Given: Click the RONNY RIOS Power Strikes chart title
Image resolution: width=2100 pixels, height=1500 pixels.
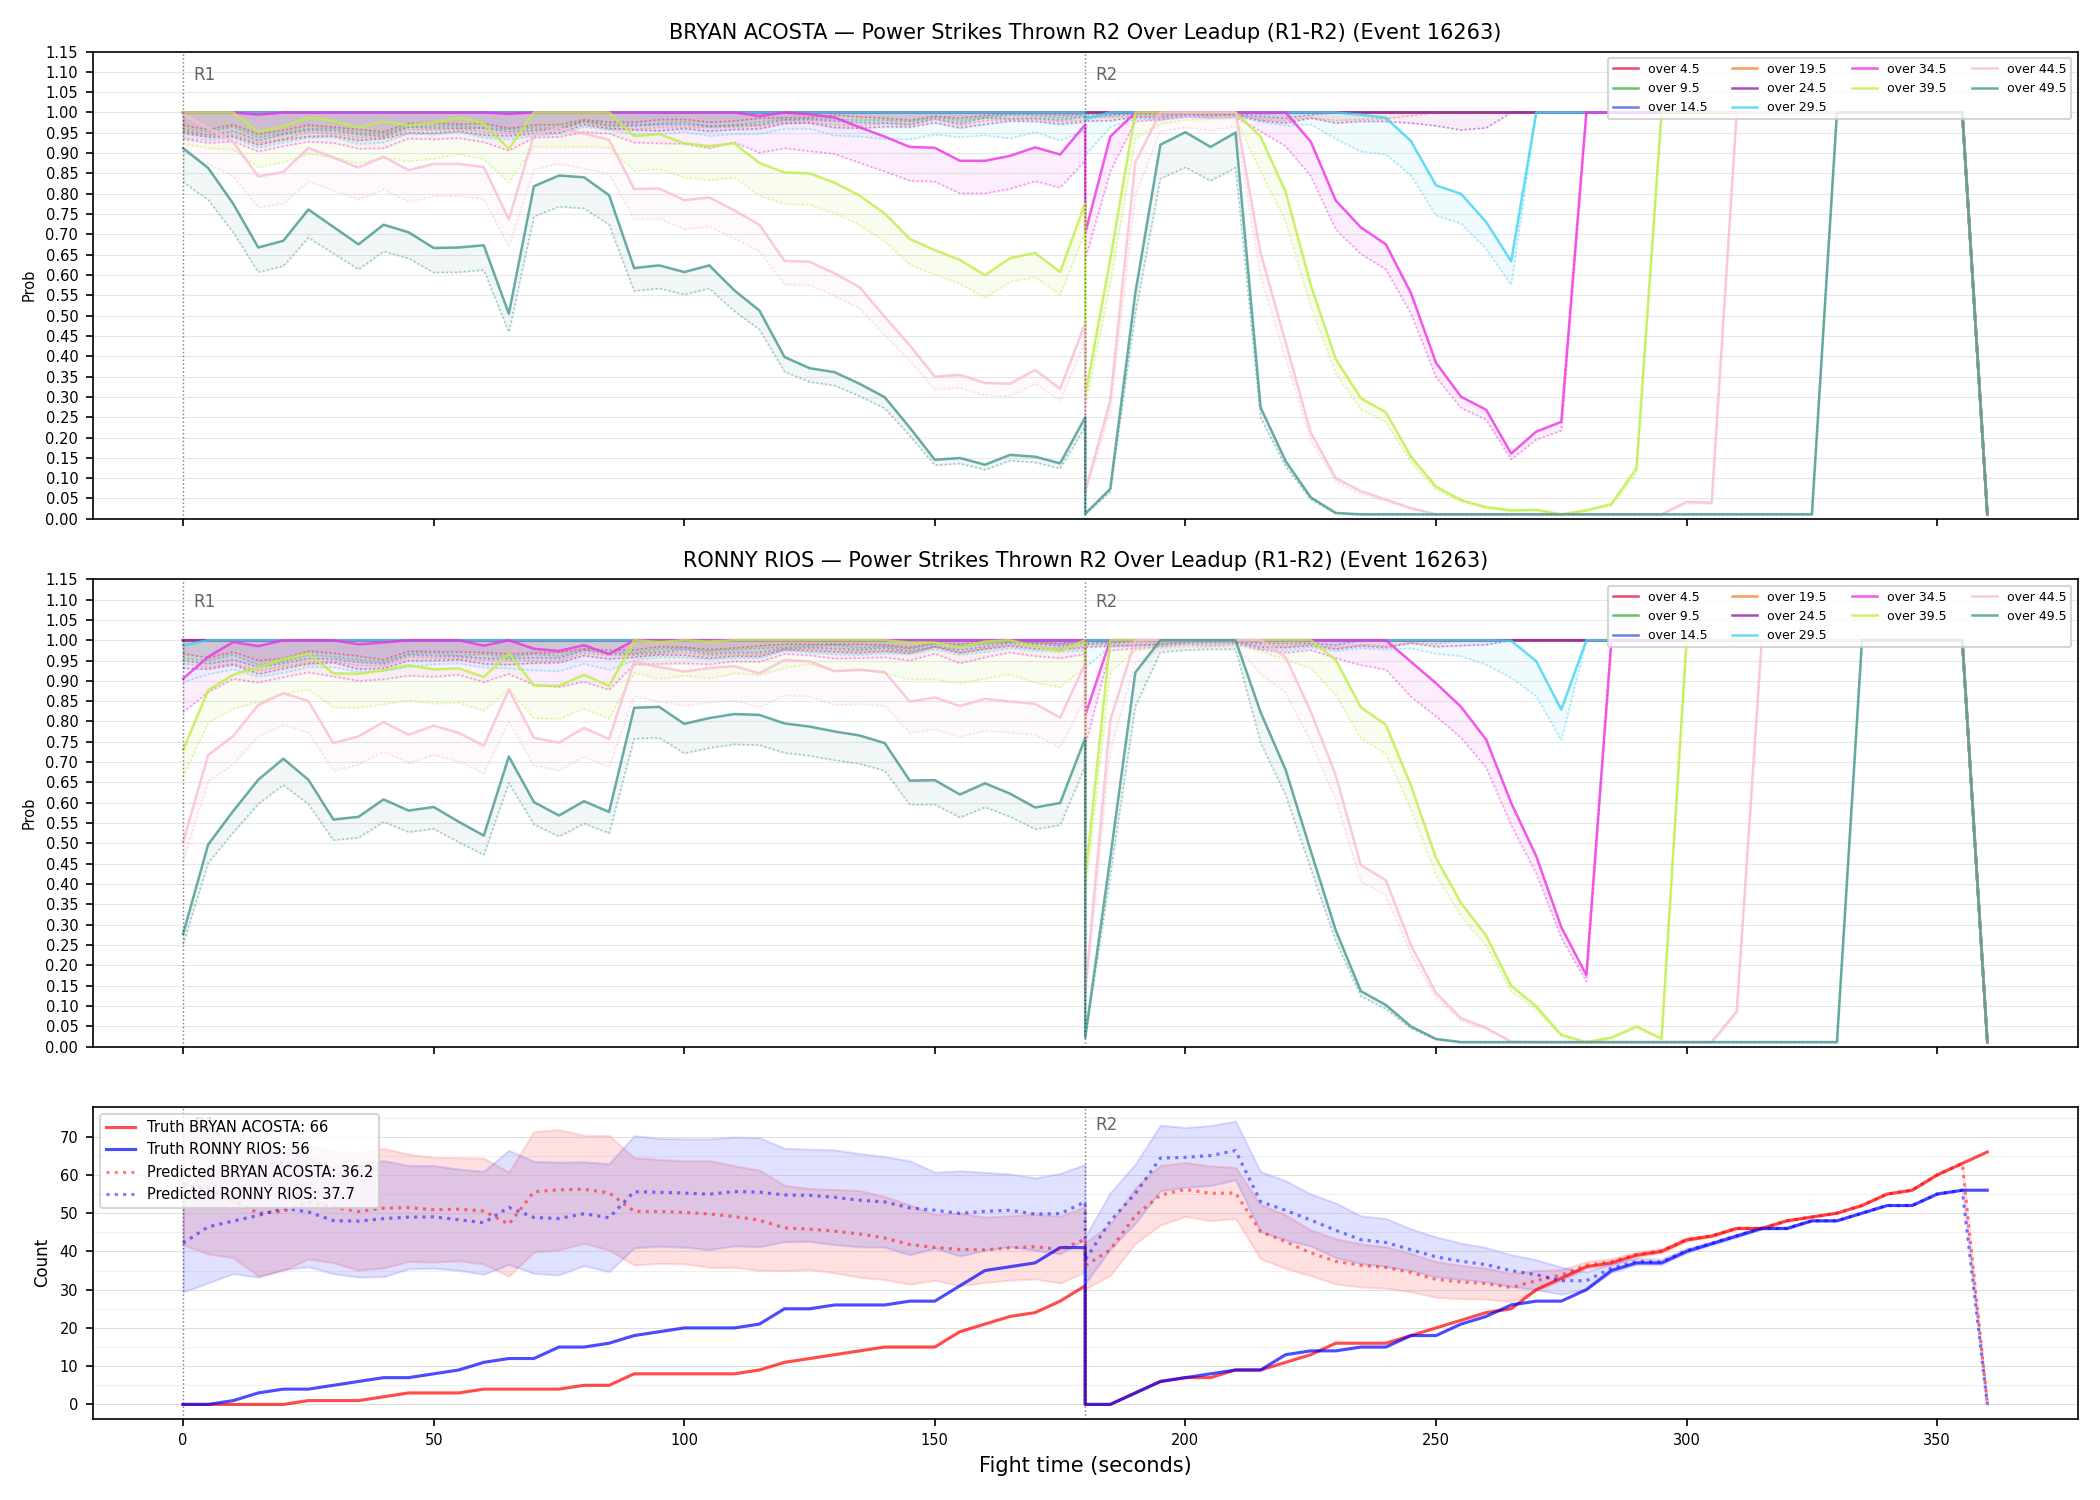Looking at the screenshot, I should (x=1085, y=560).
